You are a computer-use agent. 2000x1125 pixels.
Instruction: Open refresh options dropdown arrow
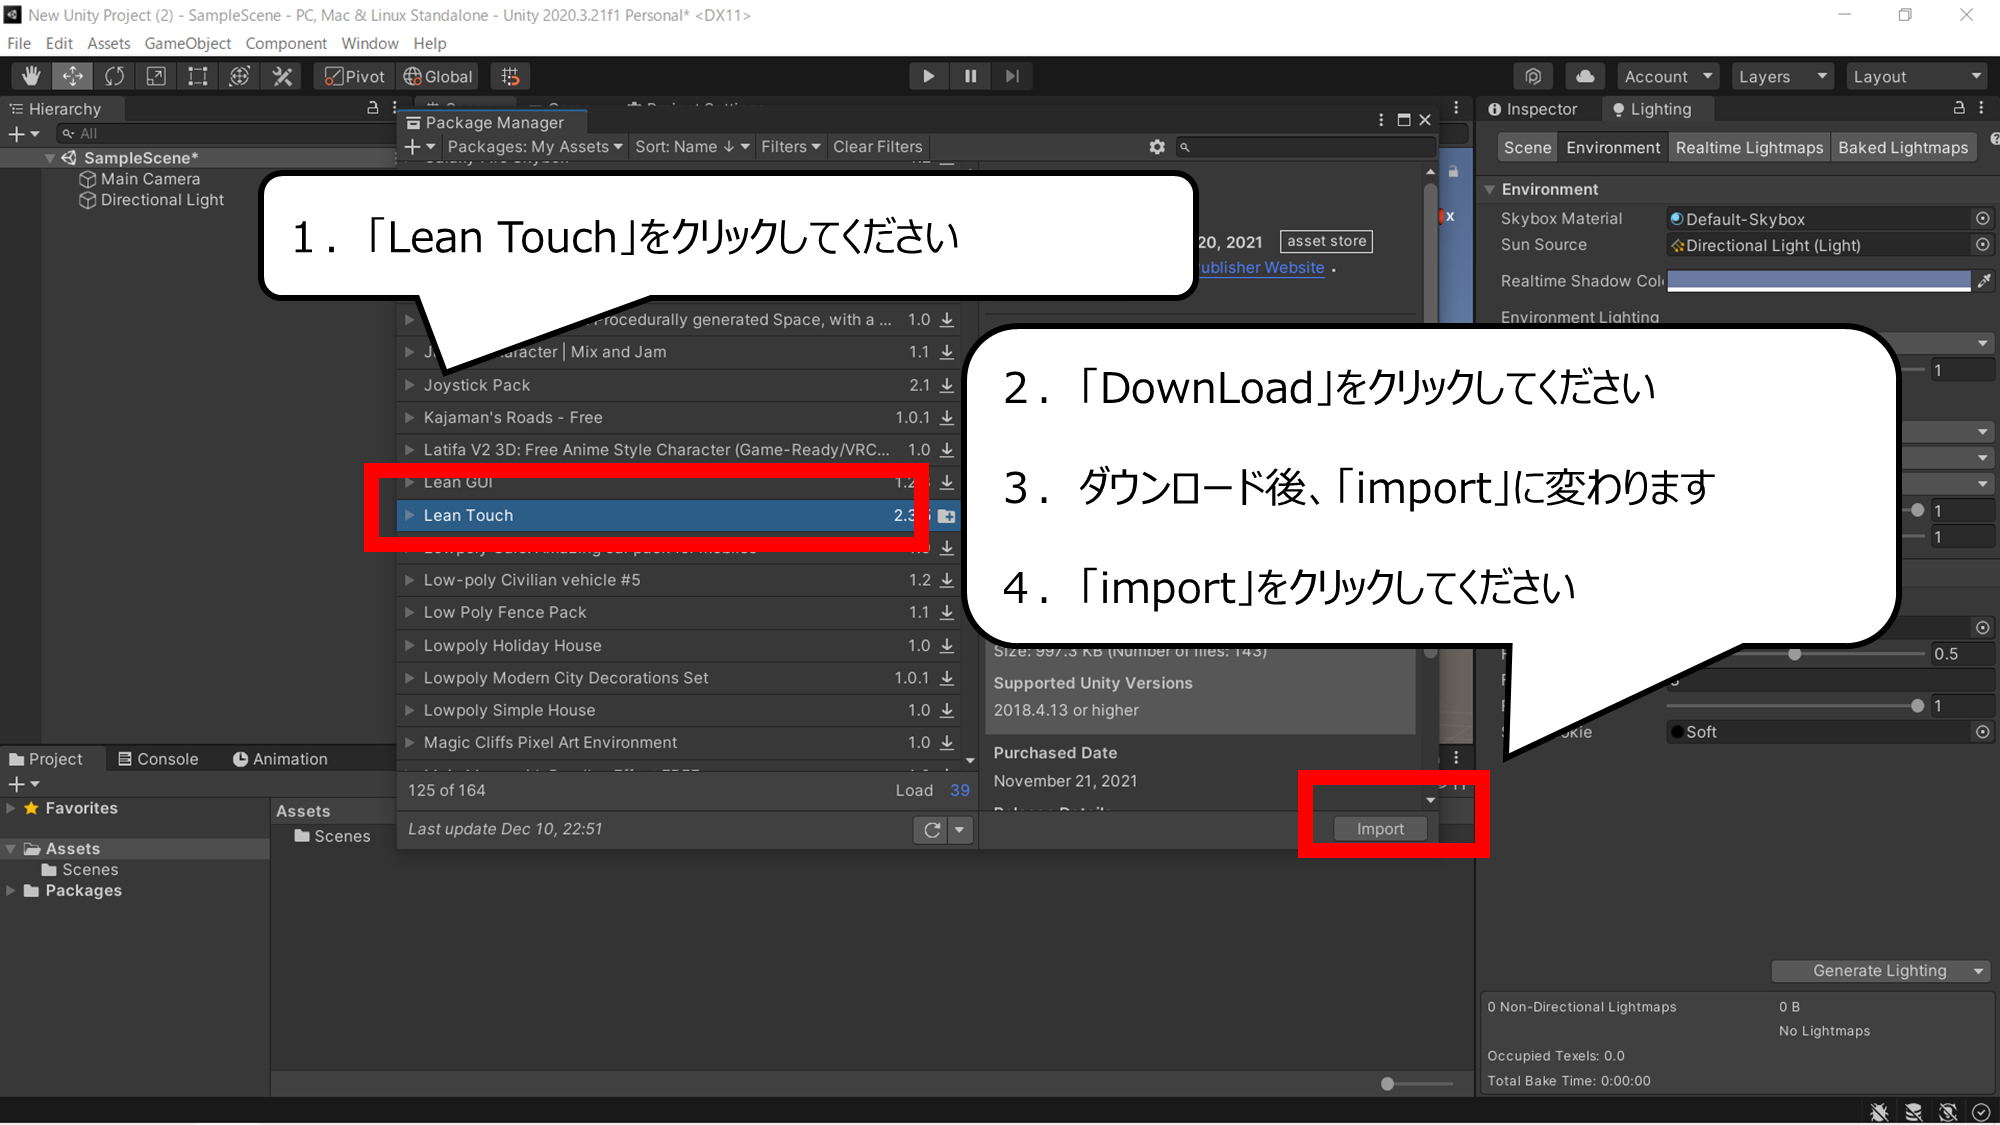[x=960, y=829]
